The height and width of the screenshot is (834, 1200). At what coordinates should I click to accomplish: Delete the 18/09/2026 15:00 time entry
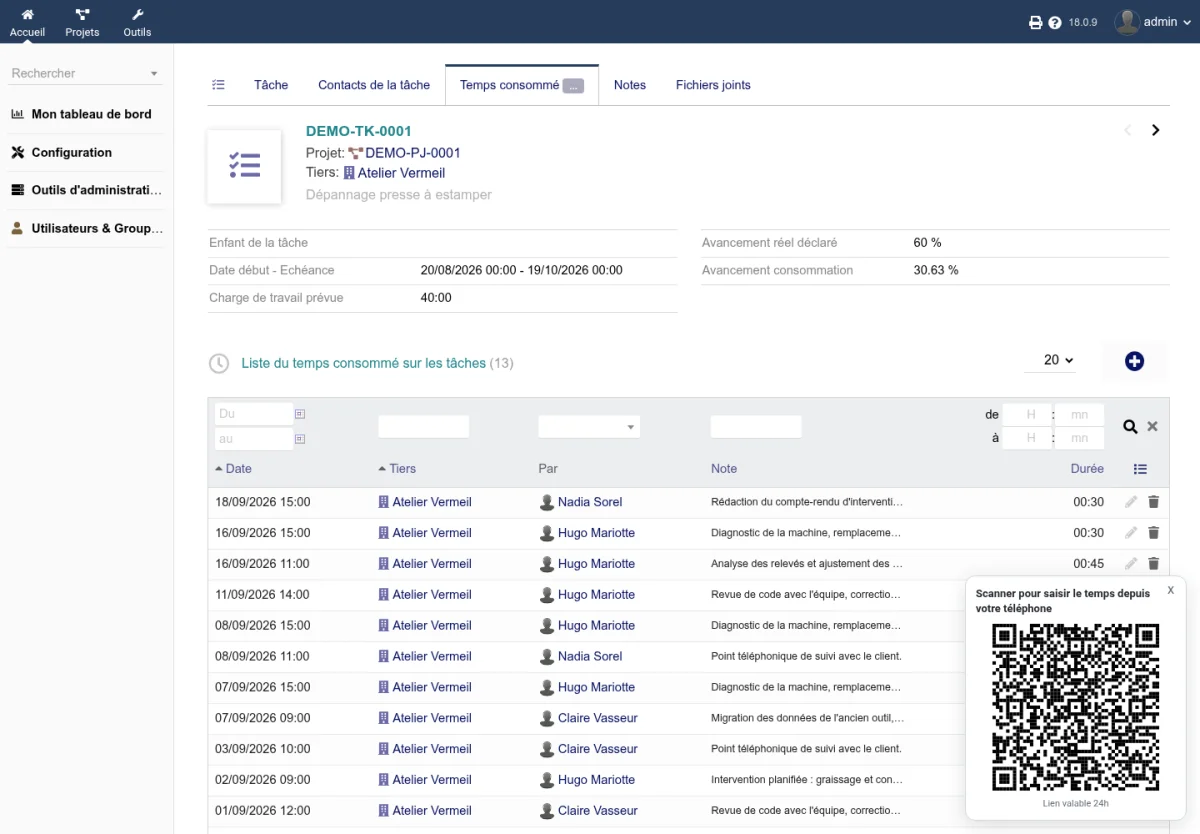1153,502
